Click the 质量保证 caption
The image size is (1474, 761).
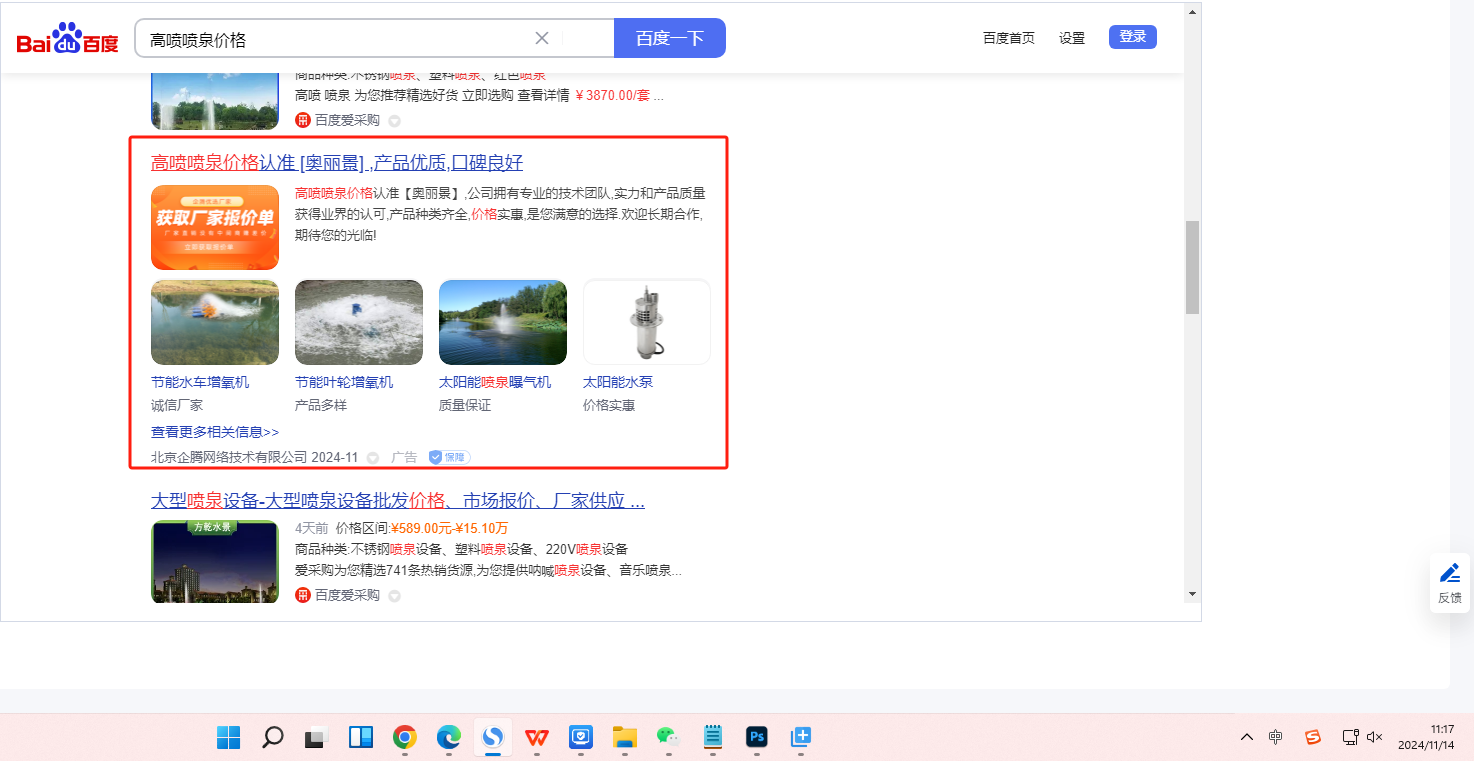point(465,405)
